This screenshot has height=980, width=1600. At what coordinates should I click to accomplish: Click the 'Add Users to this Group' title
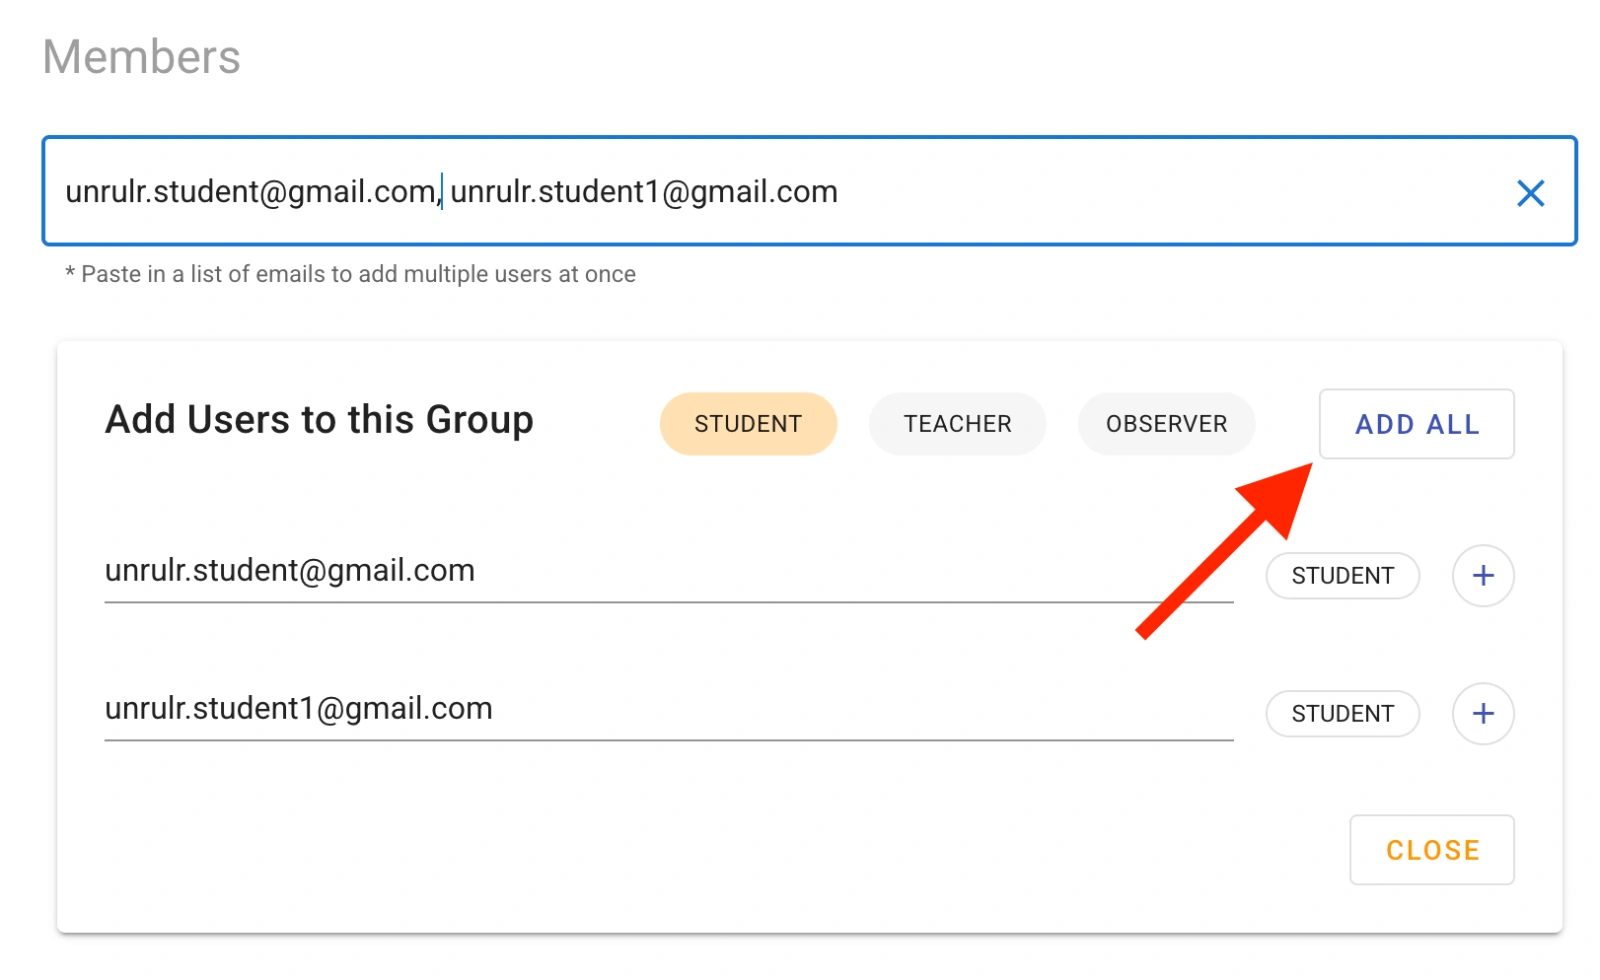pos(319,420)
